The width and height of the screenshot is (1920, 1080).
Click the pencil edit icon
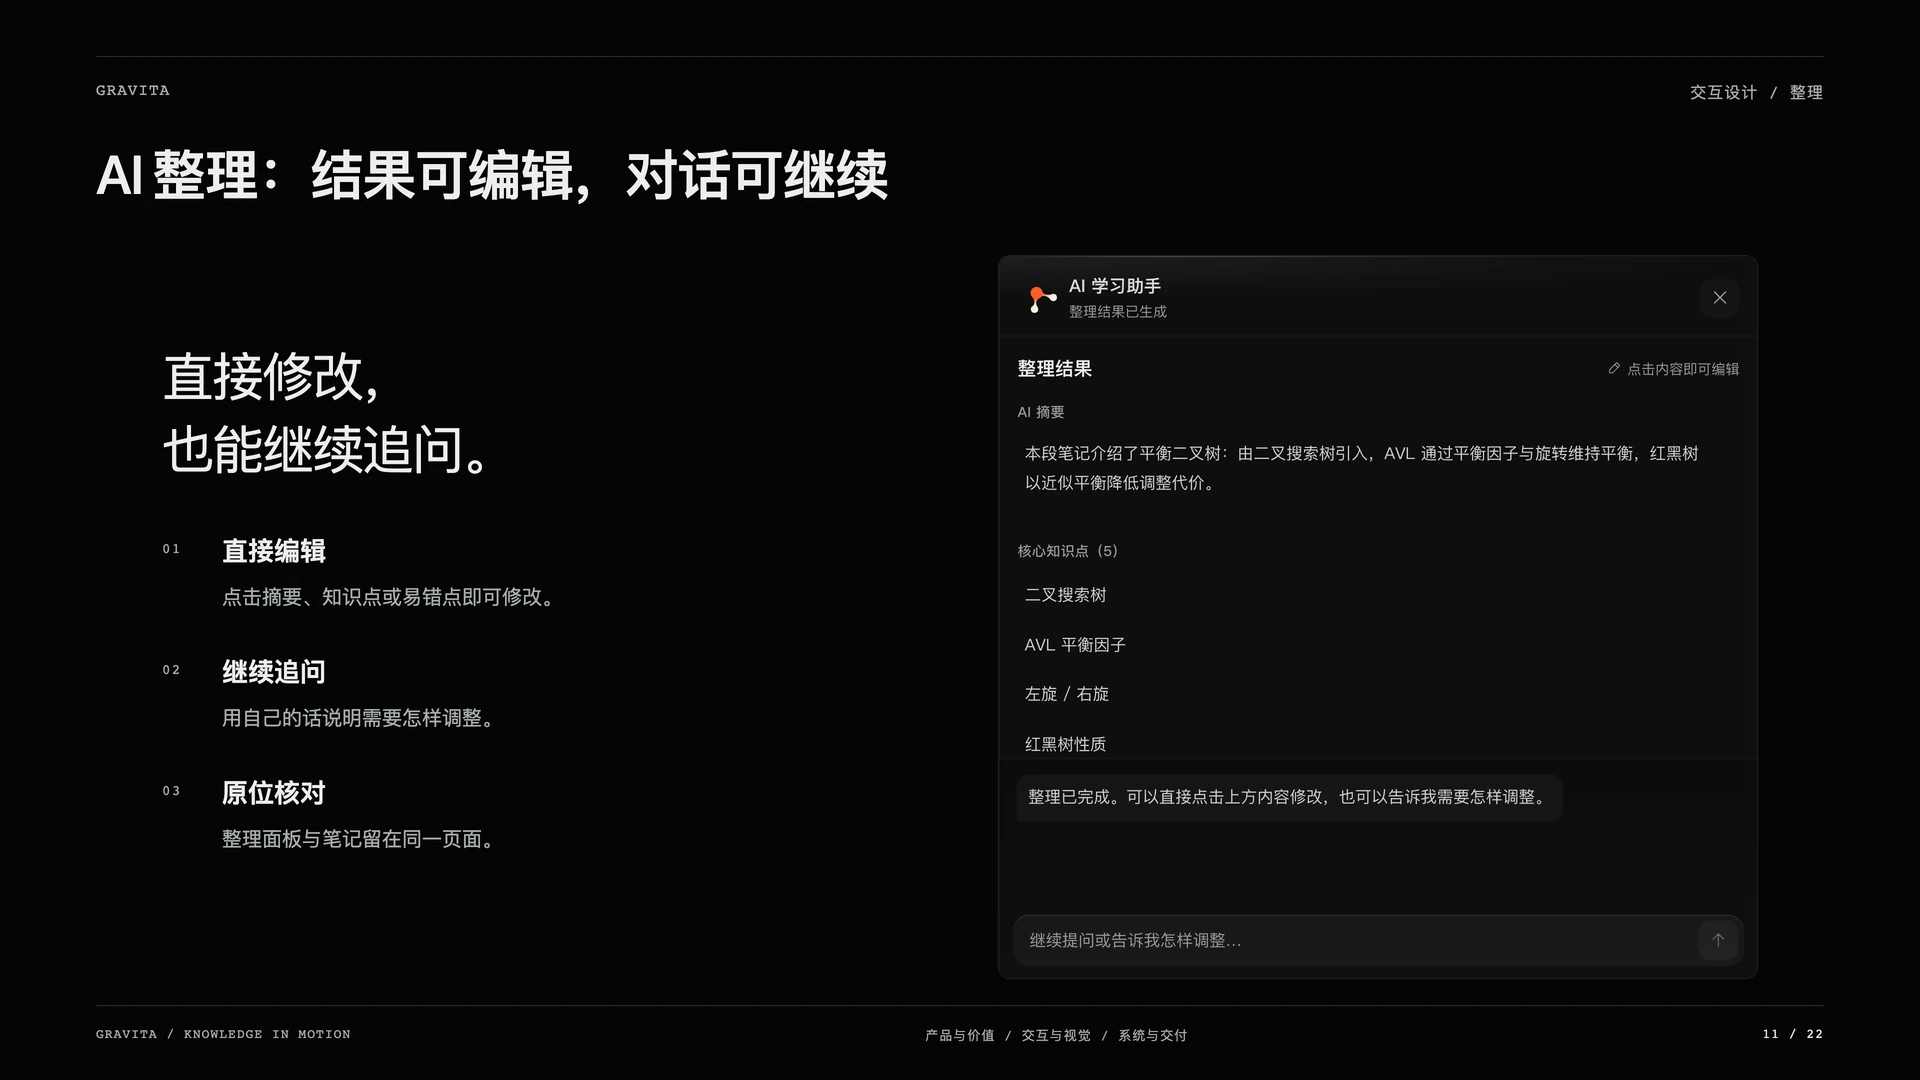point(1614,369)
